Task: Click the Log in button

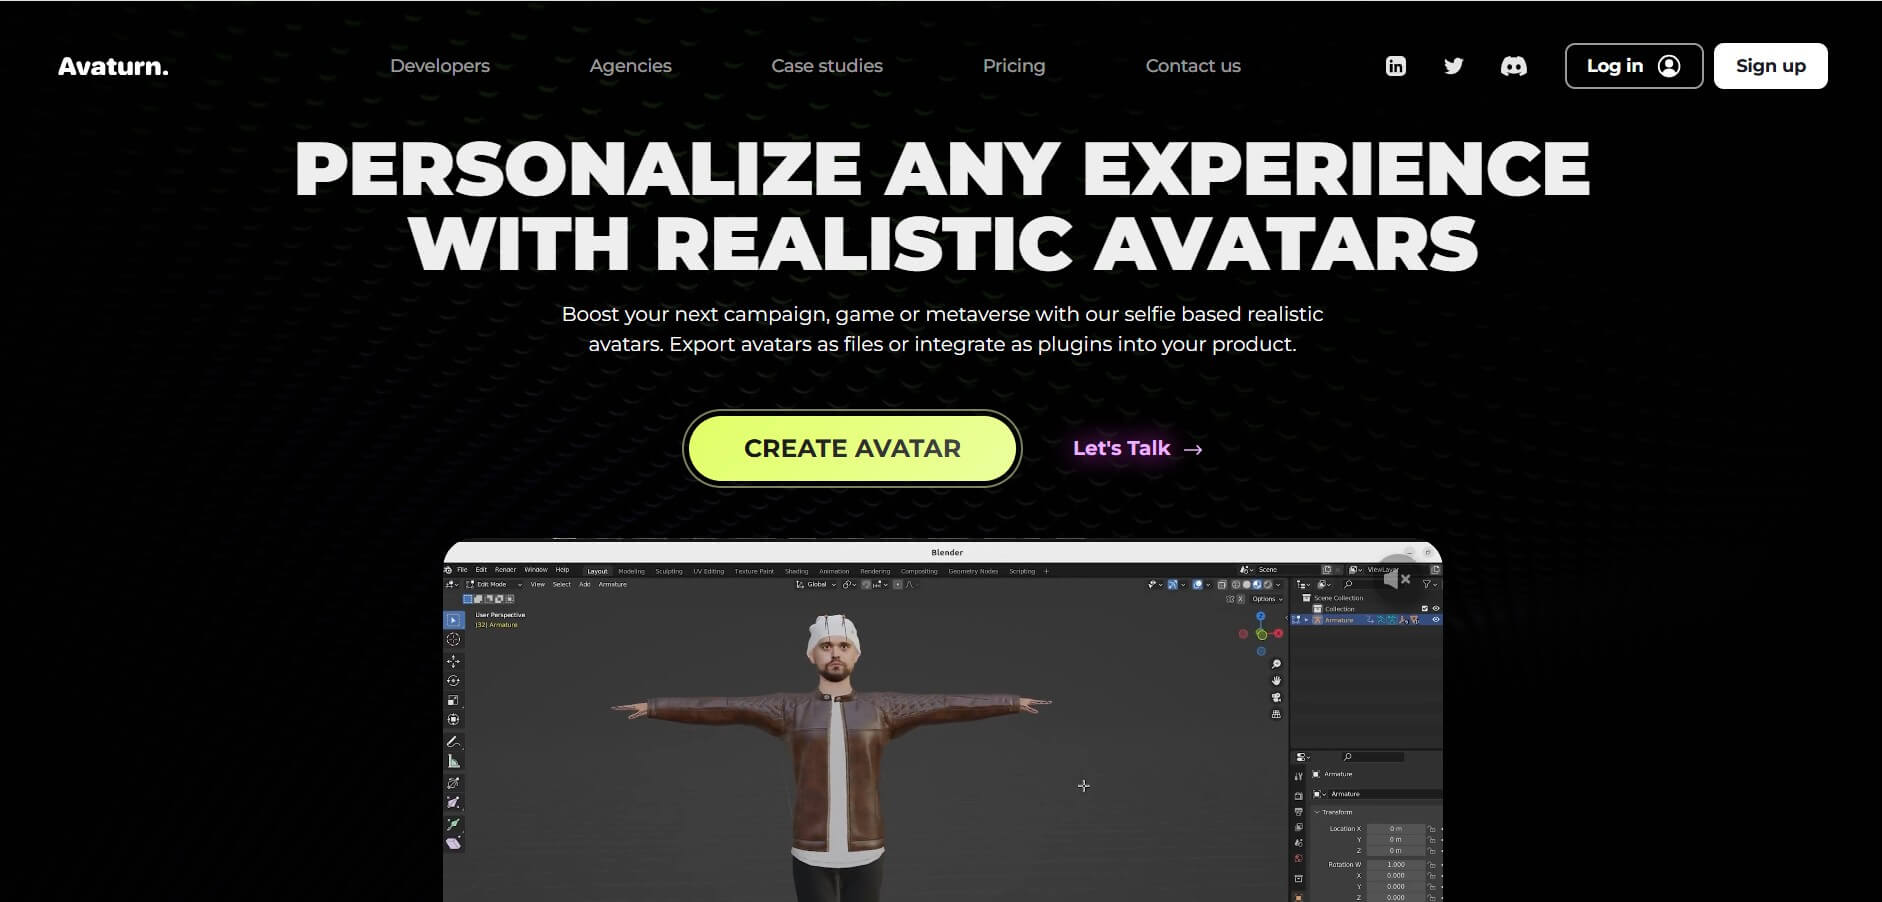Action: click(1634, 66)
